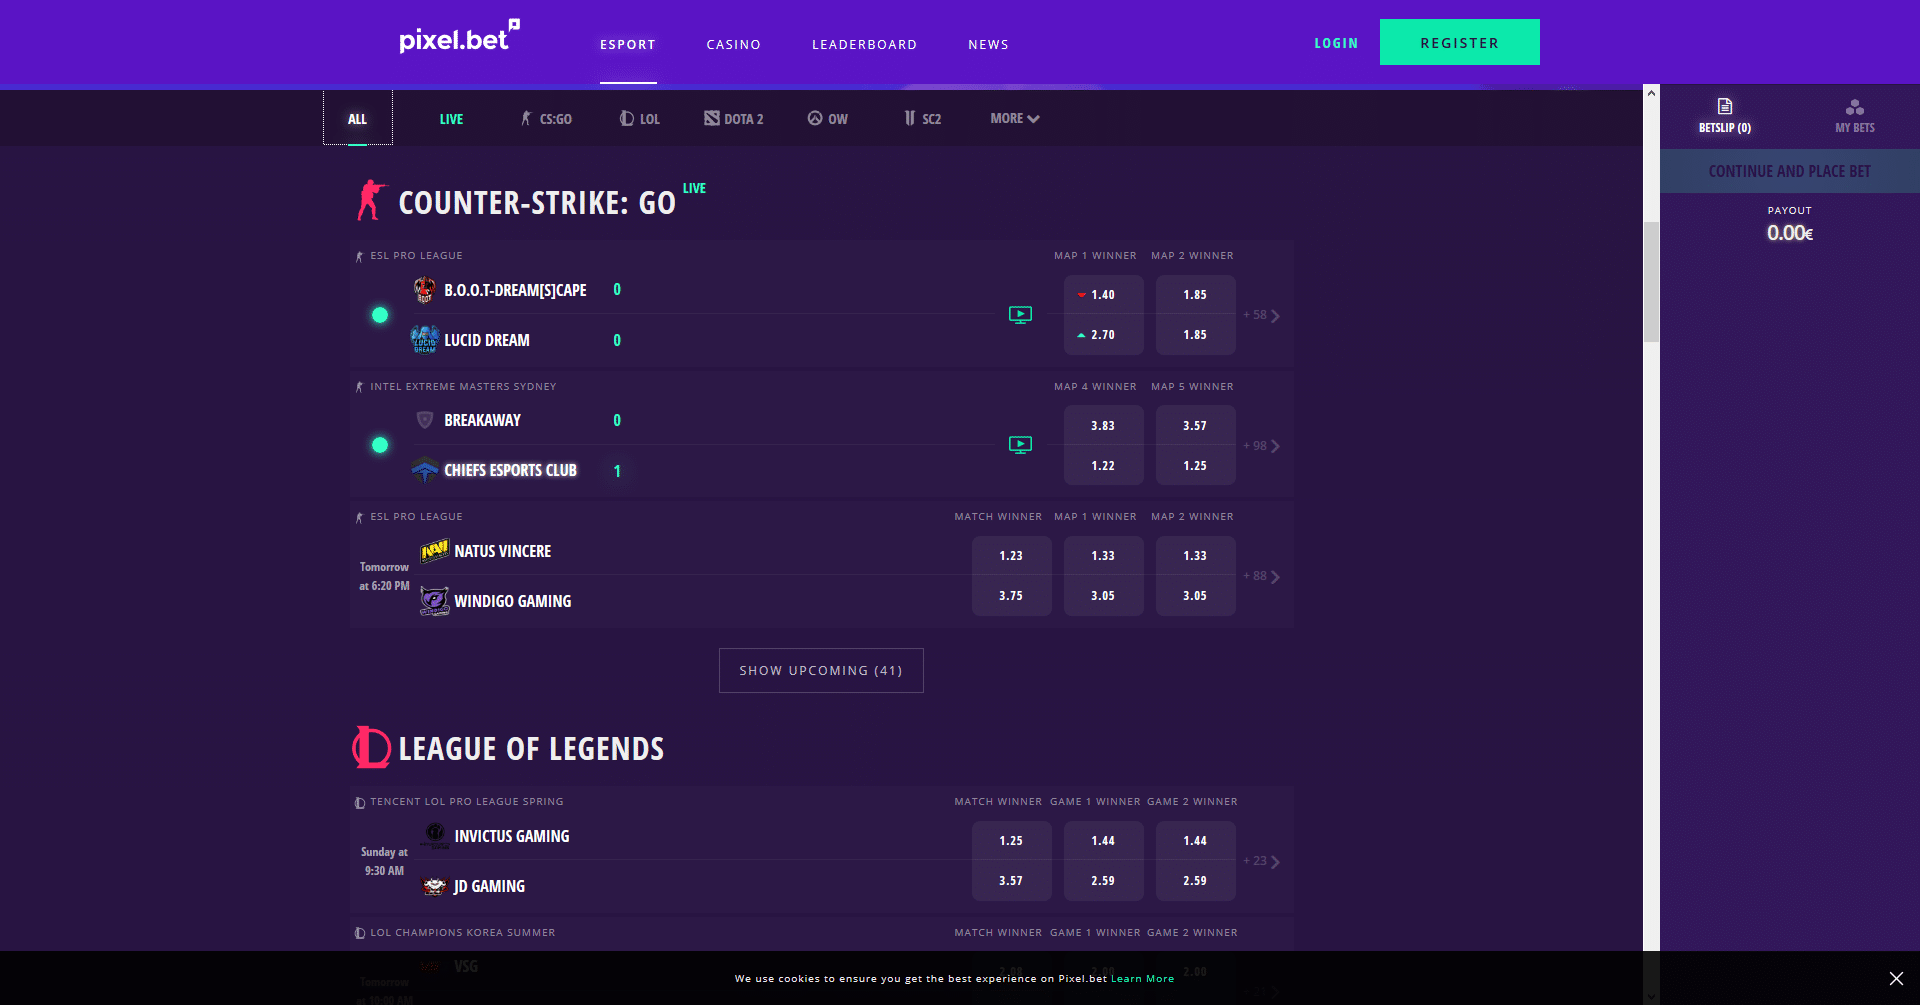Screen dimensions: 1920x1005
Task: Open the My Bets icon
Action: tap(1855, 107)
